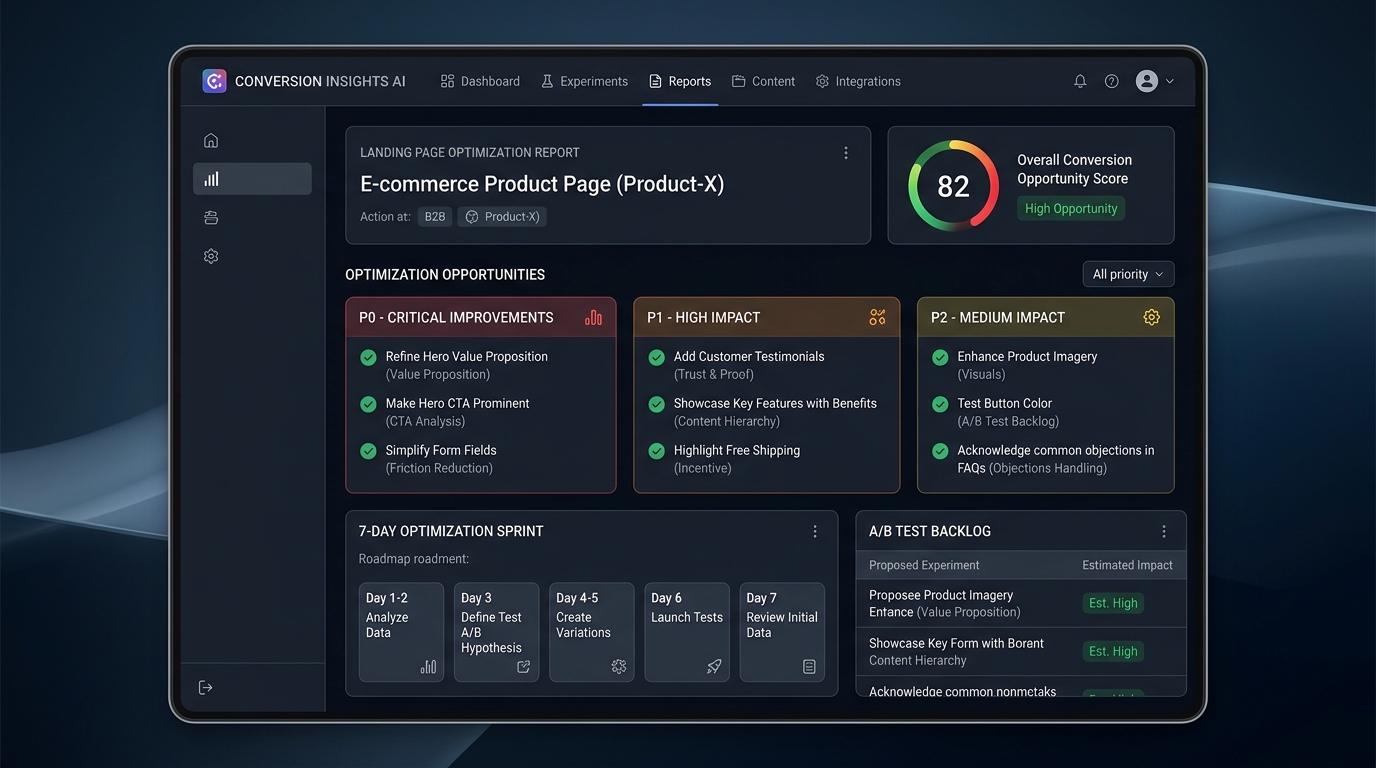Open the Integrations tab
Viewport: 1376px width, 768px height.
click(x=858, y=81)
